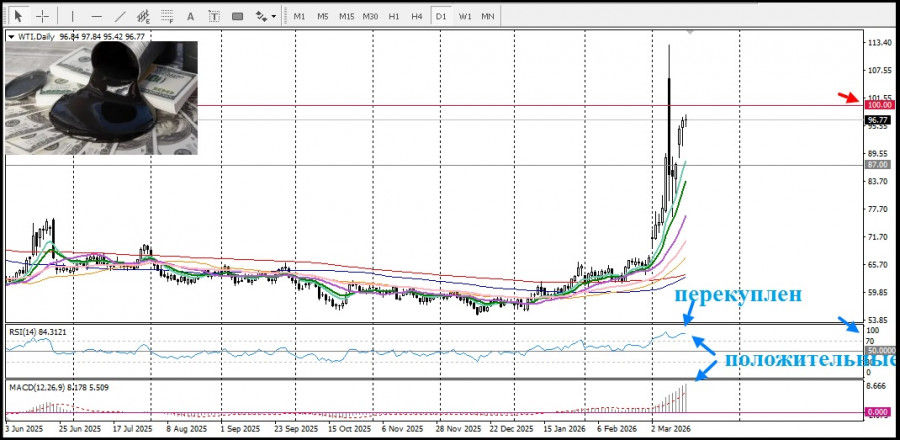This screenshot has height=440, width=900.
Task: Select the arrow cursor tool
Action: (x=18, y=16)
